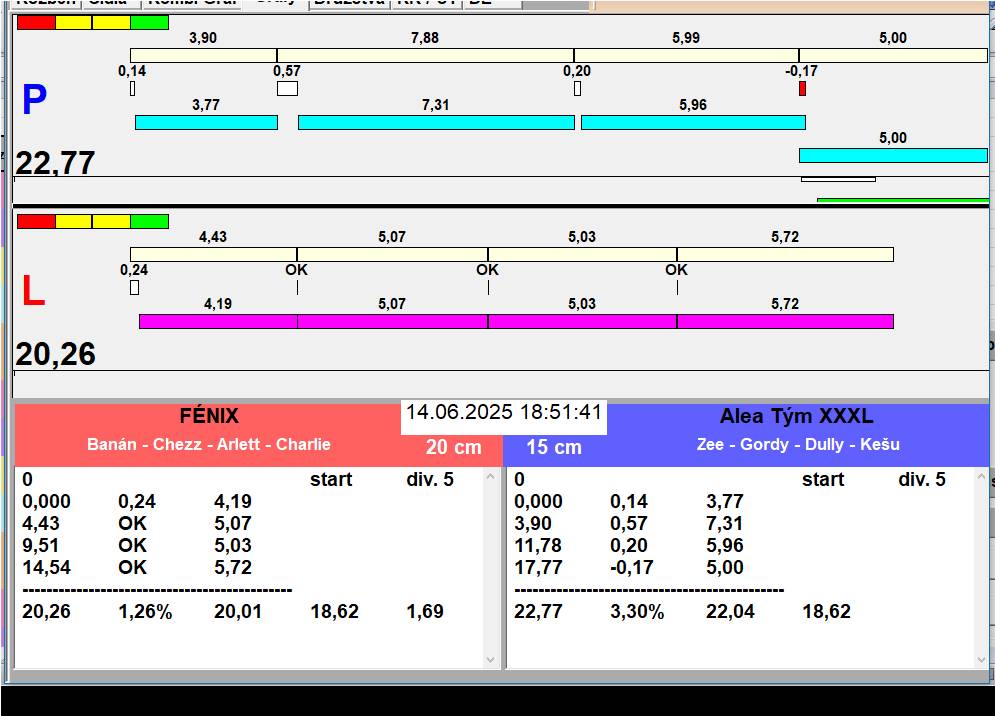Click the Alea Tým XXXL team header
Image resolution: width=995 pixels, height=716 pixels.
point(796,417)
